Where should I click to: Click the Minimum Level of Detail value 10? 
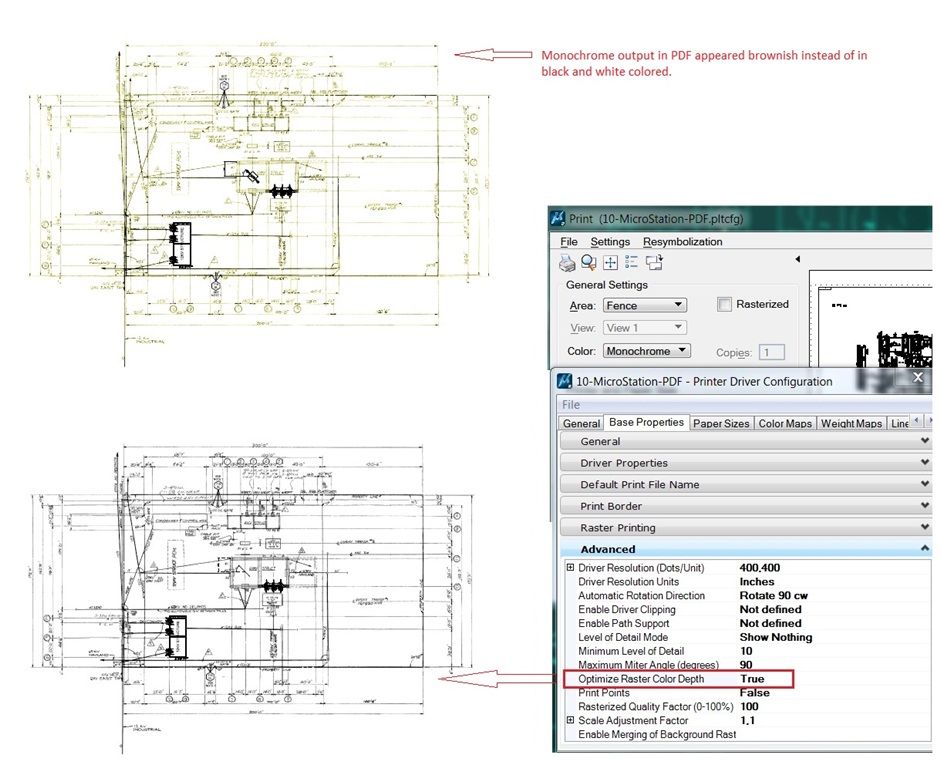coord(746,651)
